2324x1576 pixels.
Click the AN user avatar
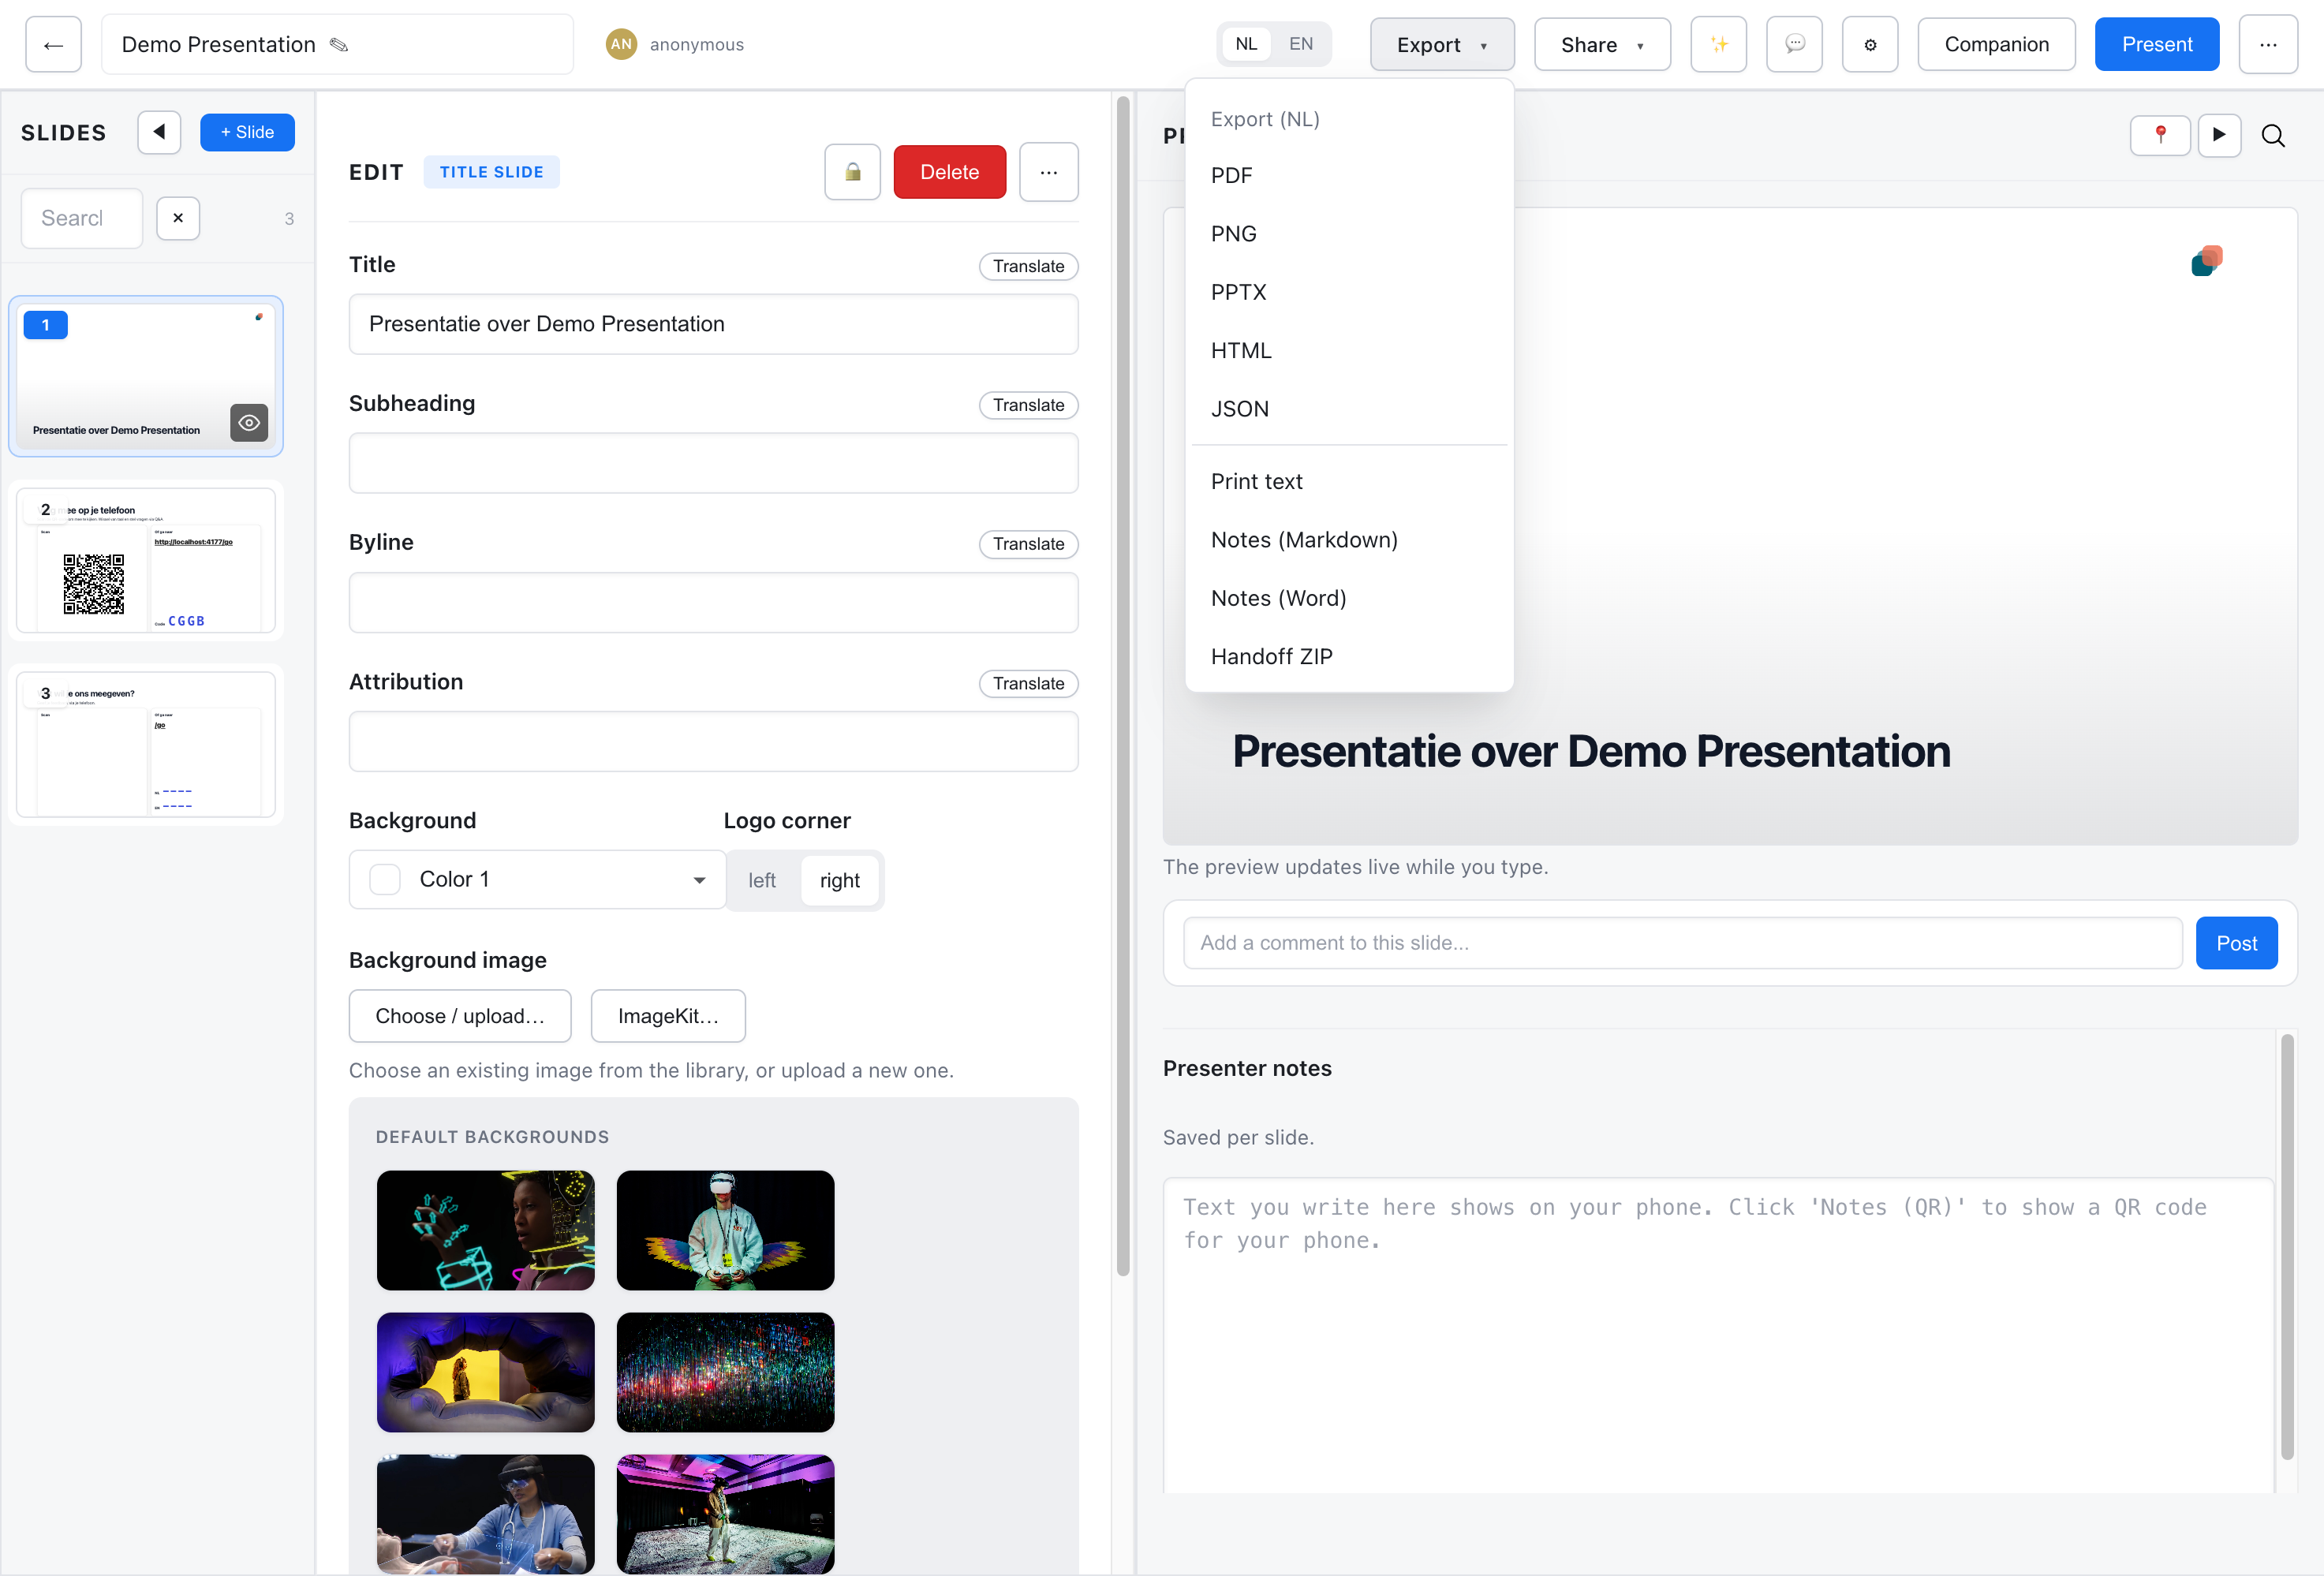click(621, 44)
